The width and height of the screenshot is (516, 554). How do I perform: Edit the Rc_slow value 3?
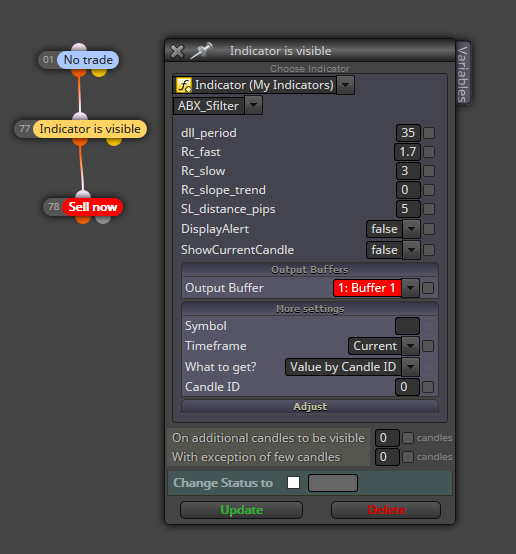point(408,171)
